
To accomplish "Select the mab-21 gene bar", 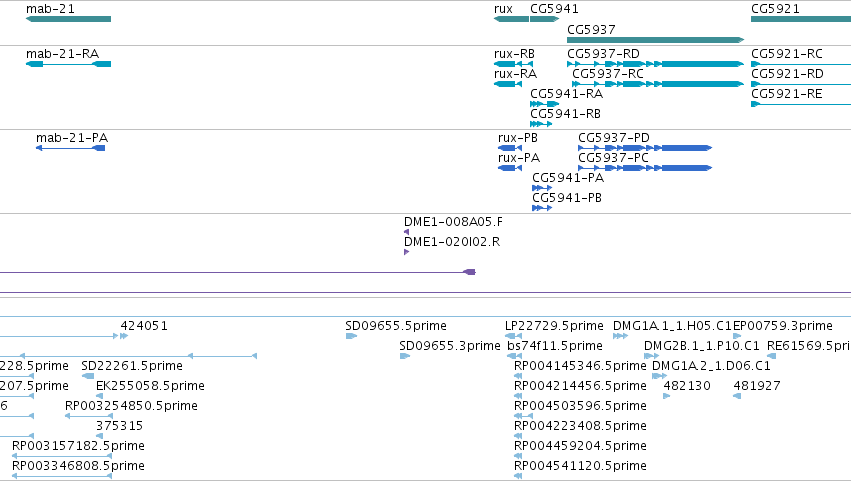I will (68, 19).
